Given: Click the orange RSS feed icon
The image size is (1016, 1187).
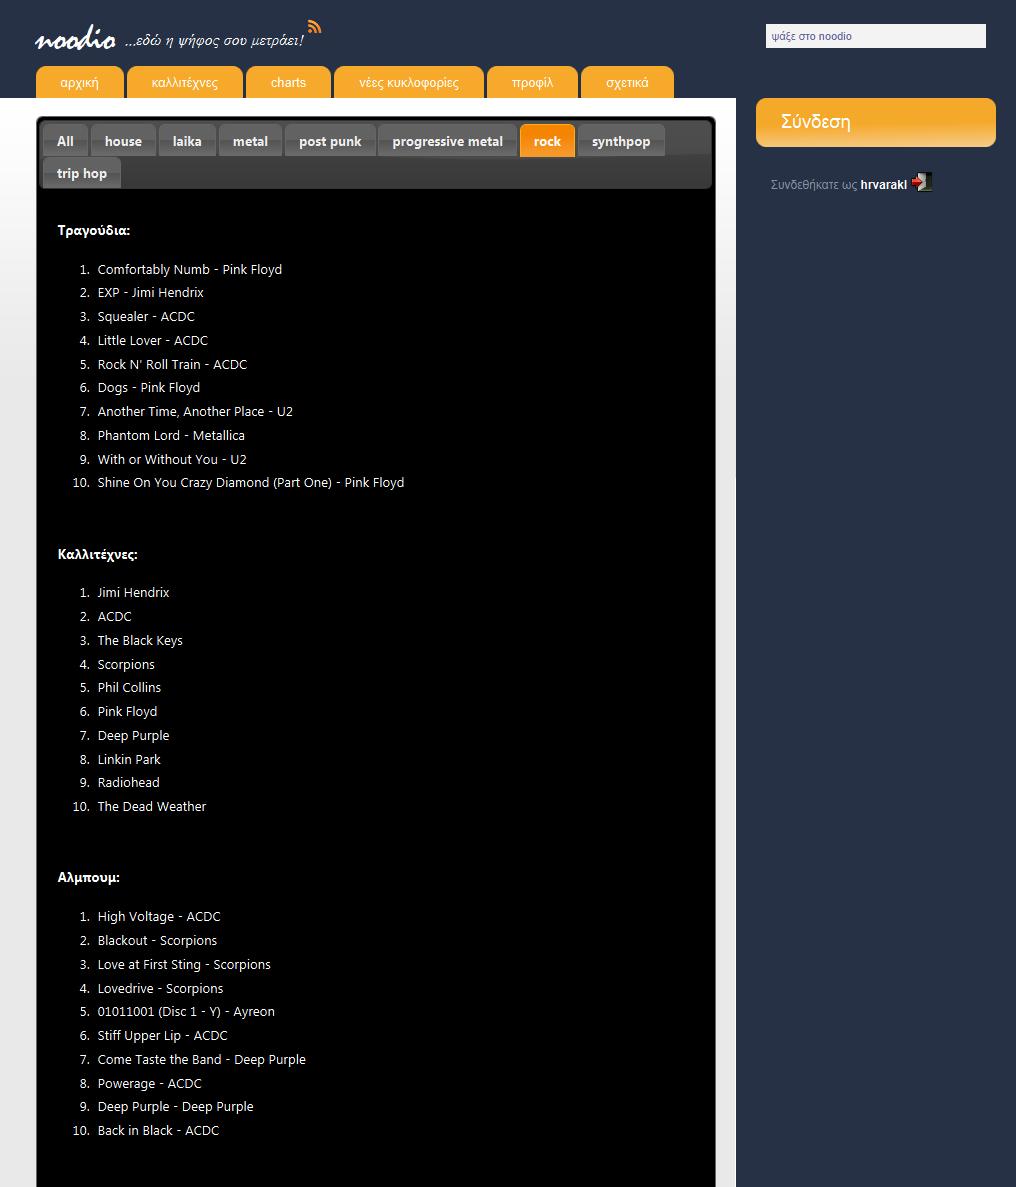Looking at the screenshot, I should pos(314,26).
